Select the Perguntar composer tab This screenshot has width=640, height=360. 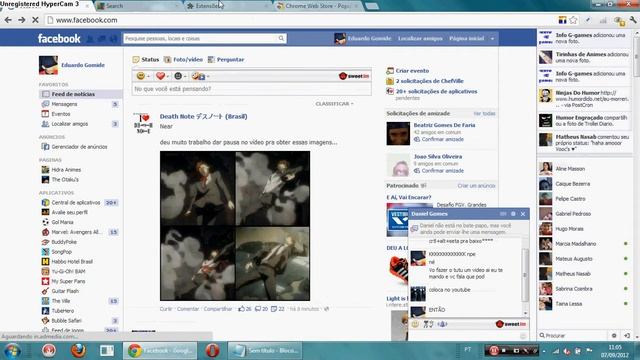click(226, 60)
